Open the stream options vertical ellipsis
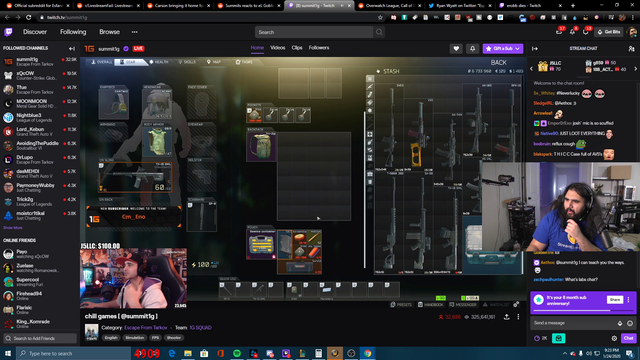 coord(518,317)
